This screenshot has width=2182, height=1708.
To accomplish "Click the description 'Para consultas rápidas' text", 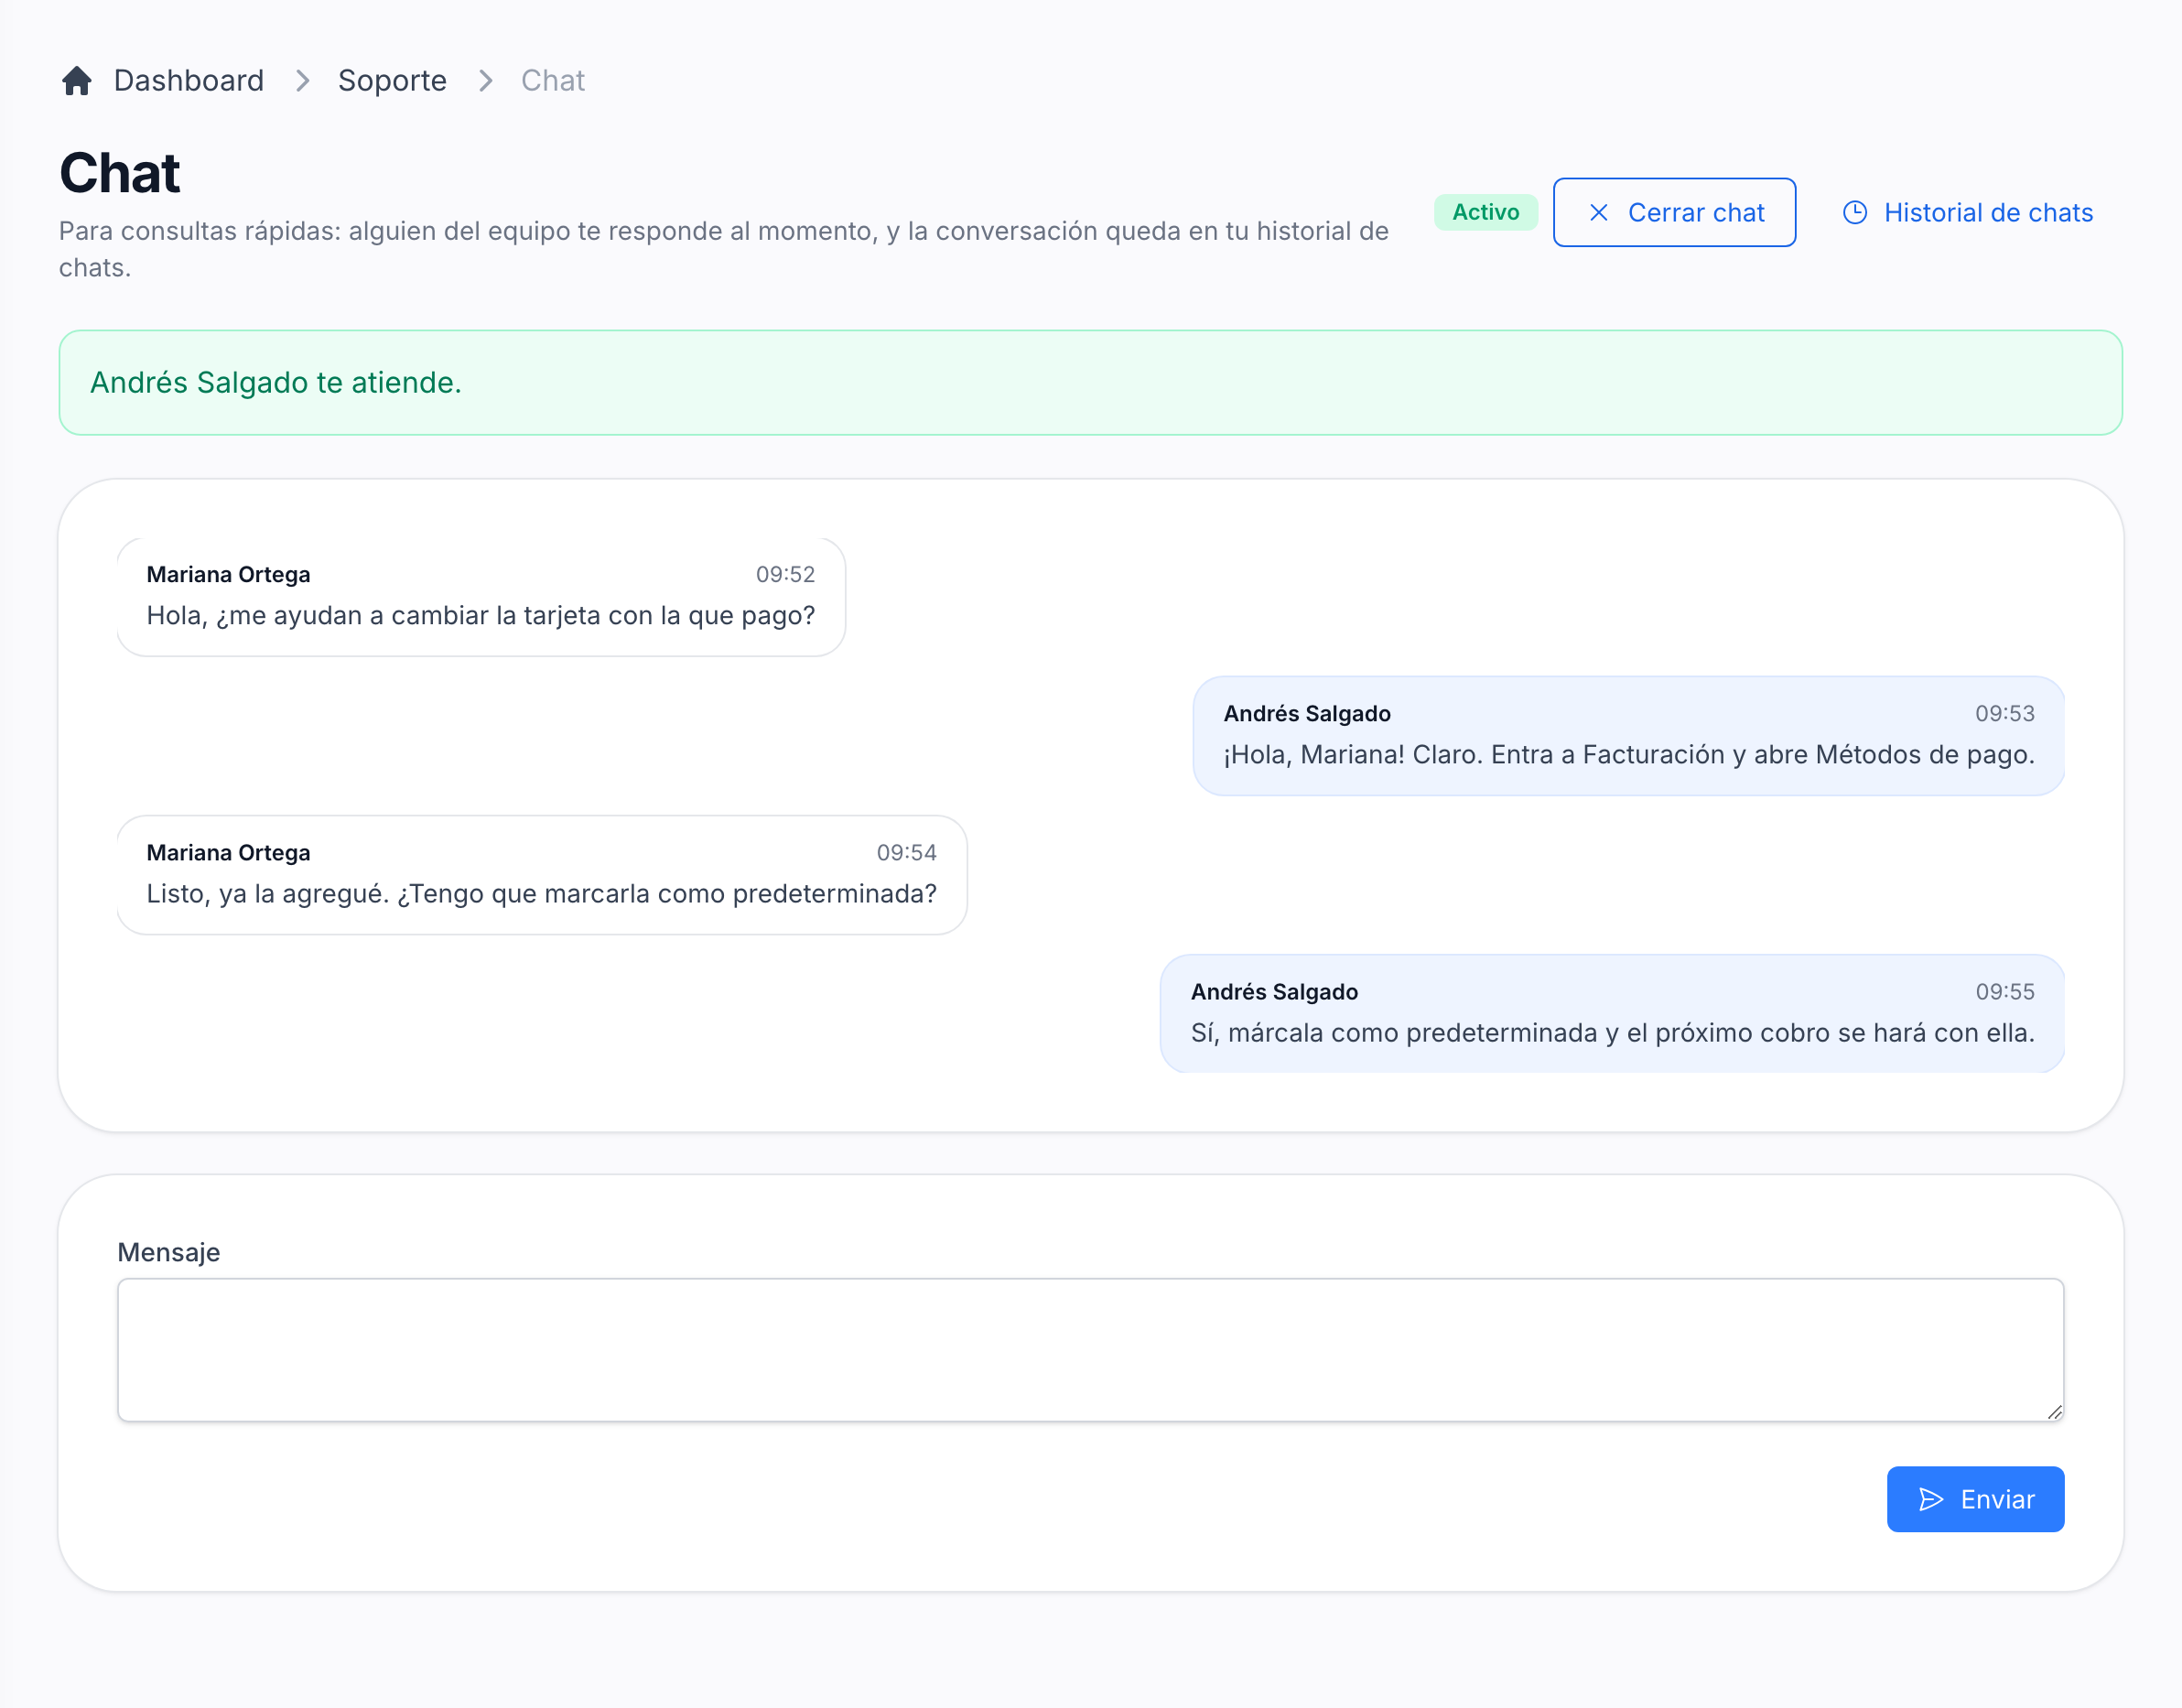I will pos(723,249).
